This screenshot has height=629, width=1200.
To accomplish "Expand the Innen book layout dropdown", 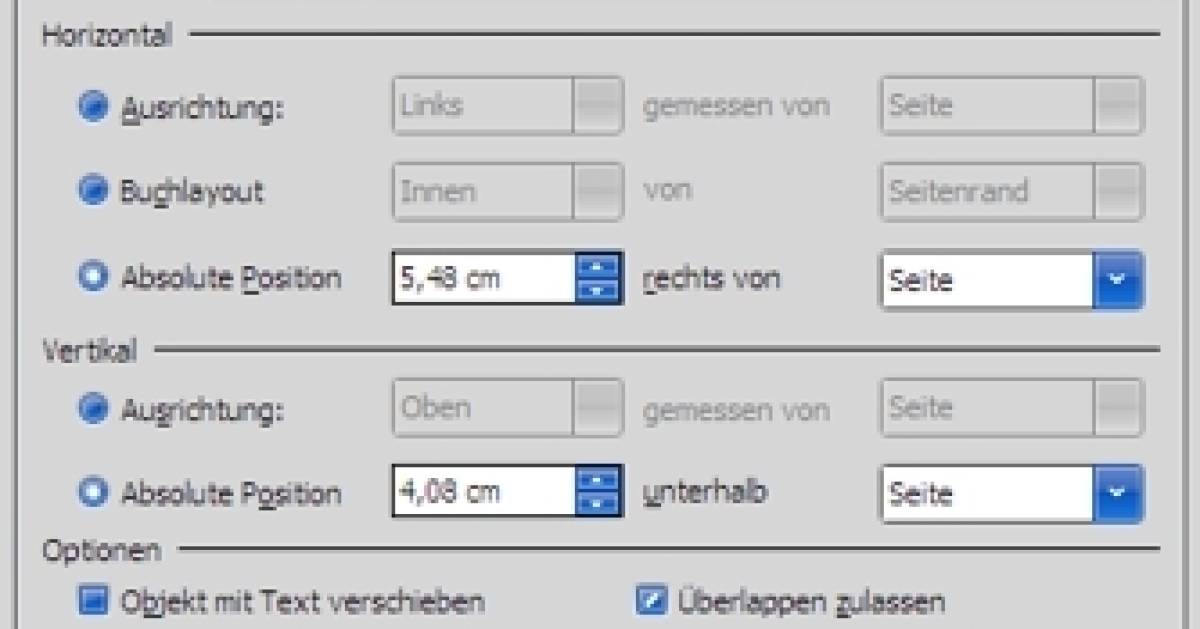I will pos(598,190).
